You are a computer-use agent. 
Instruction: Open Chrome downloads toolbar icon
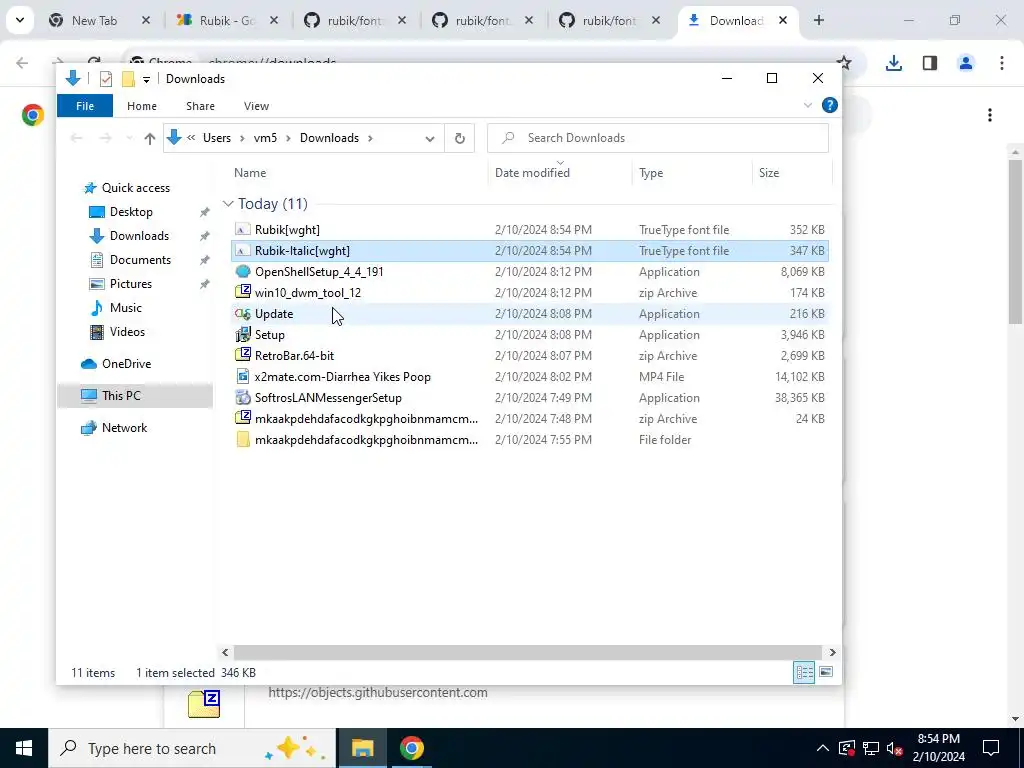pos(893,63)
